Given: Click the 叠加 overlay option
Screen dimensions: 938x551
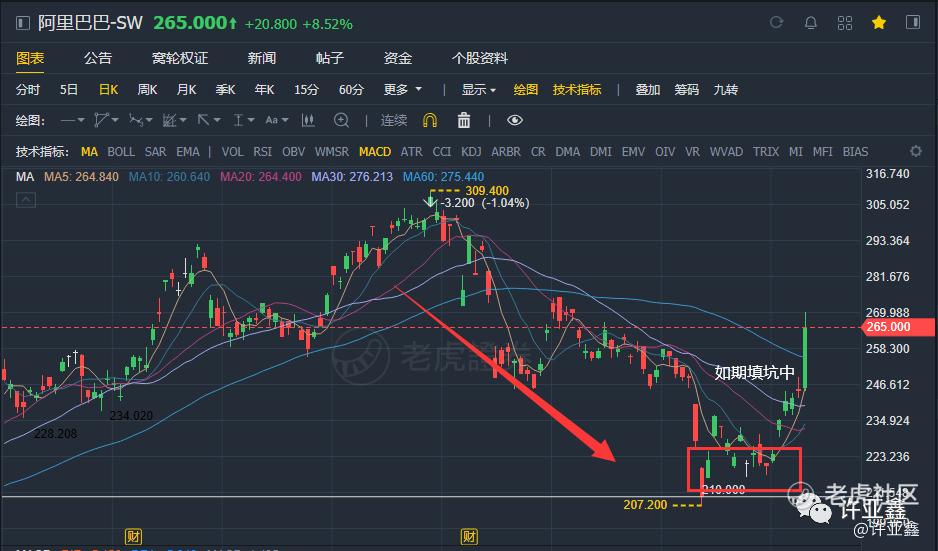Looking at the screenshot, I should tap(647, 90).
